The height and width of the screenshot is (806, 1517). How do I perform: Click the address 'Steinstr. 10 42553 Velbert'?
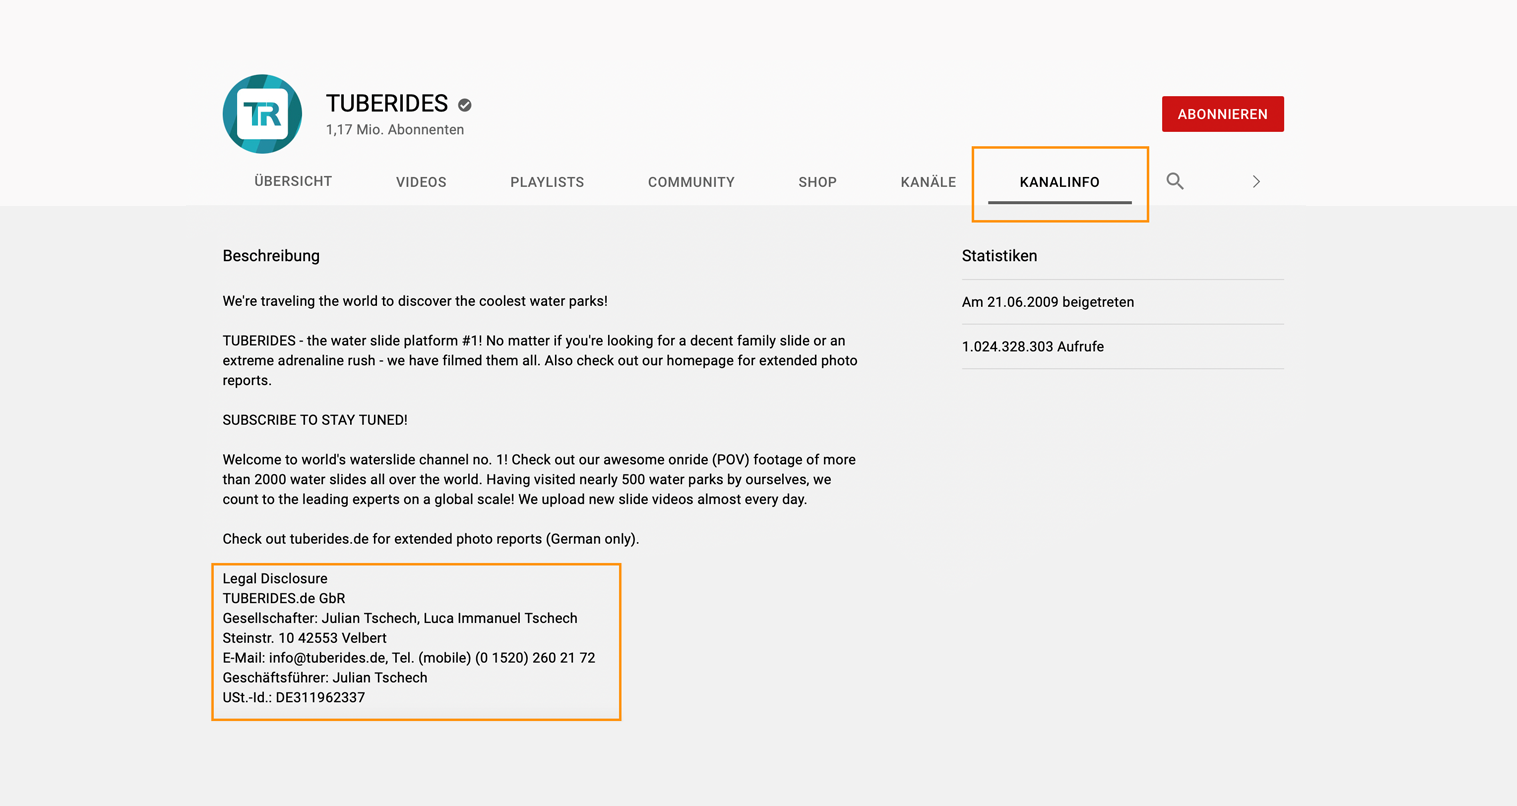(304, 638)
